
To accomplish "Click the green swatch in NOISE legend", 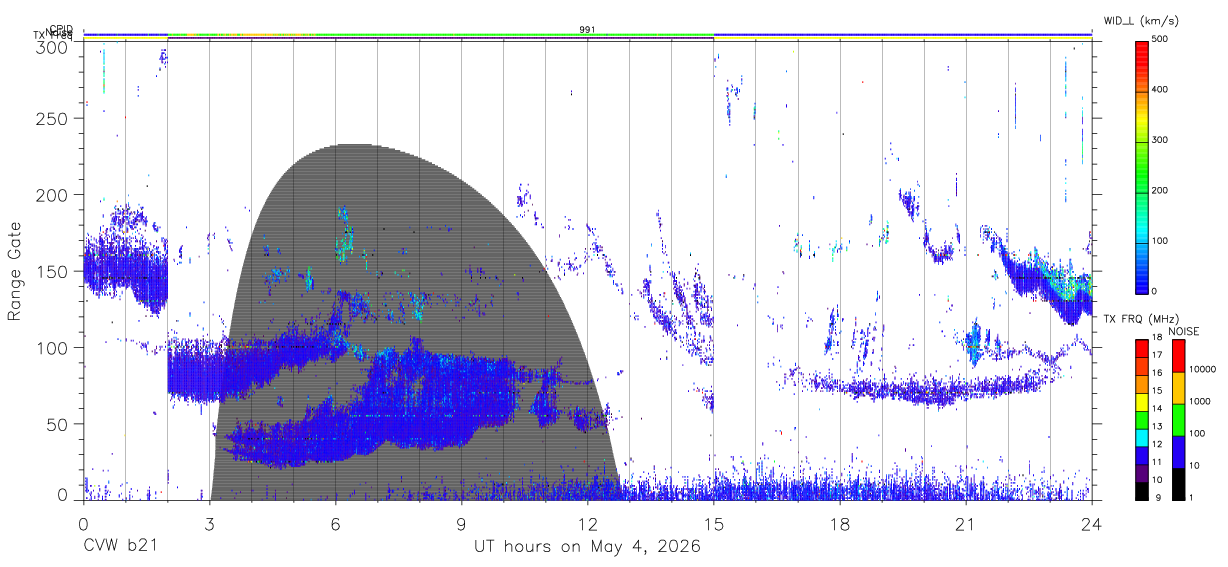I will 1177,420.
